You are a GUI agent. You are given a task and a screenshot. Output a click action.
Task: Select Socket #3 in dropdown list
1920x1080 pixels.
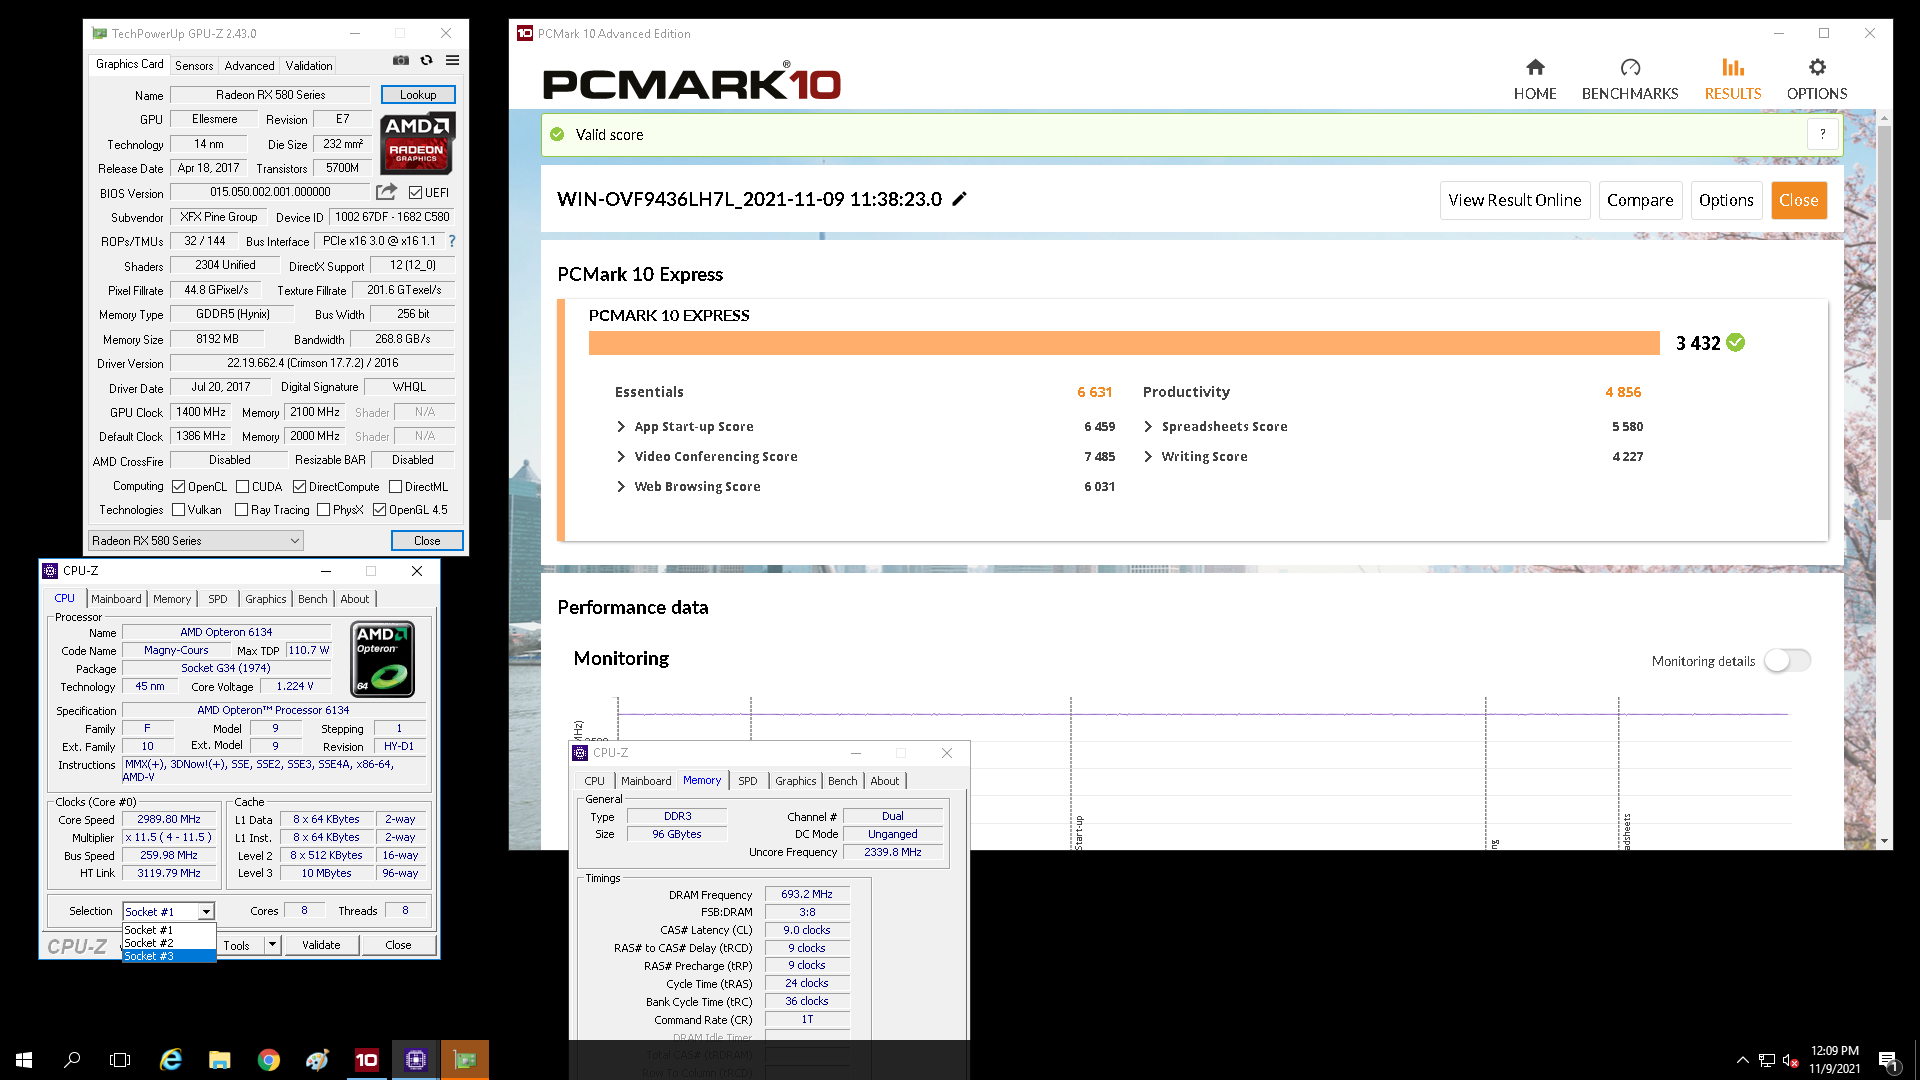(x=169, y=956)
